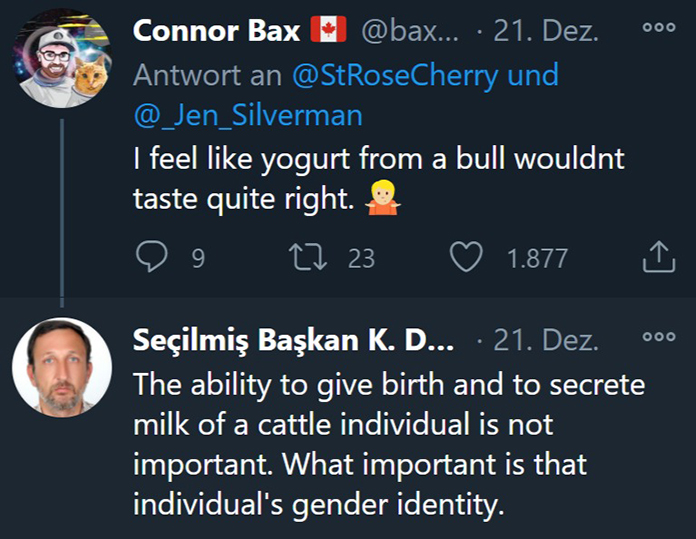Click the reply speech bubble icon
This screenshot has height=539, width=696.
(x=151, y=258)
